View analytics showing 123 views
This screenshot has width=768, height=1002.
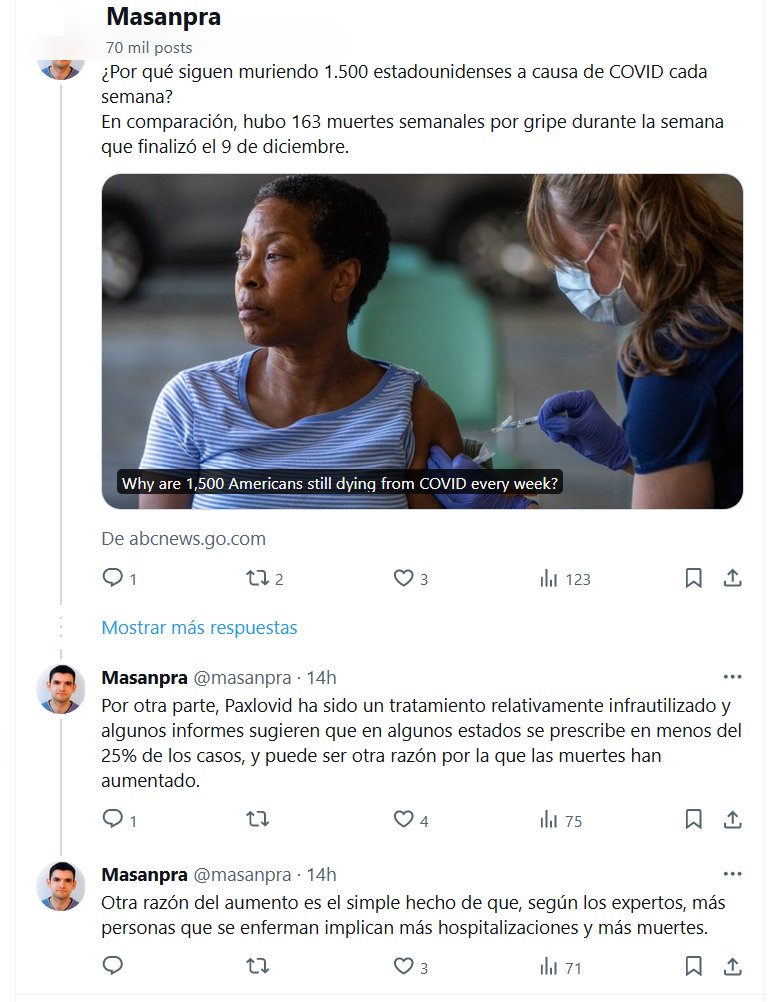pyautogui.click(x=549, y=578)
